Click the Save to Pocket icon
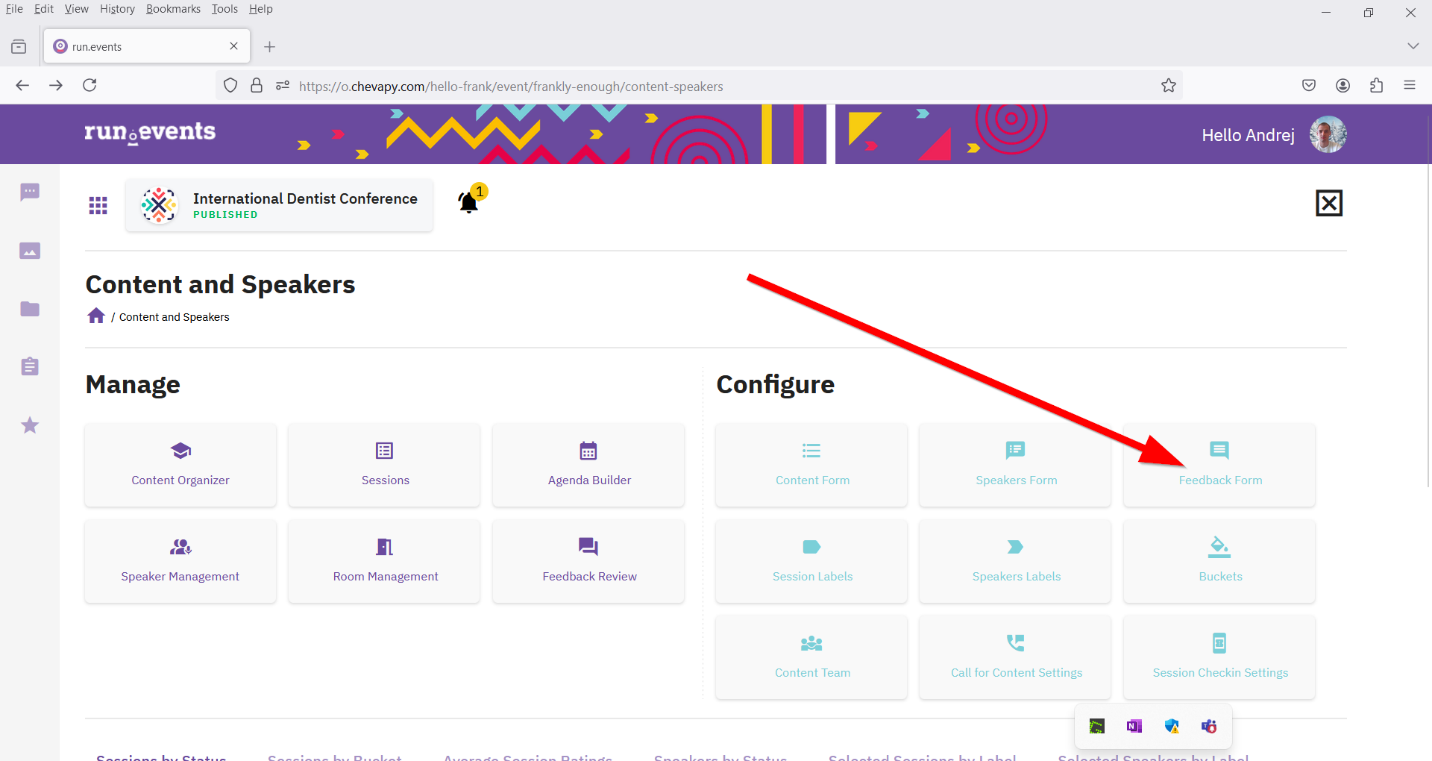The height and width of the screenshot is (761, 1432). pos(1309,85)
